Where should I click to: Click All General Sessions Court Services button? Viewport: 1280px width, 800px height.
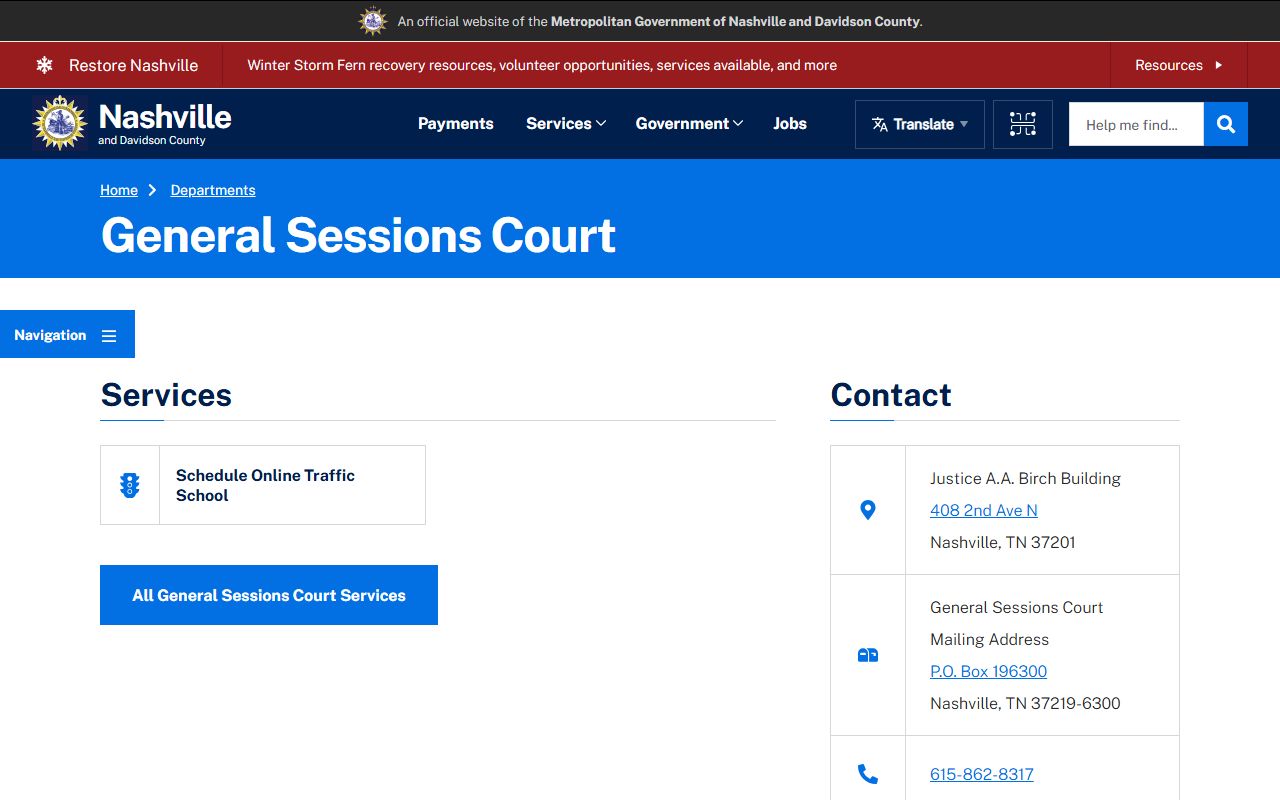coord(269,595)
